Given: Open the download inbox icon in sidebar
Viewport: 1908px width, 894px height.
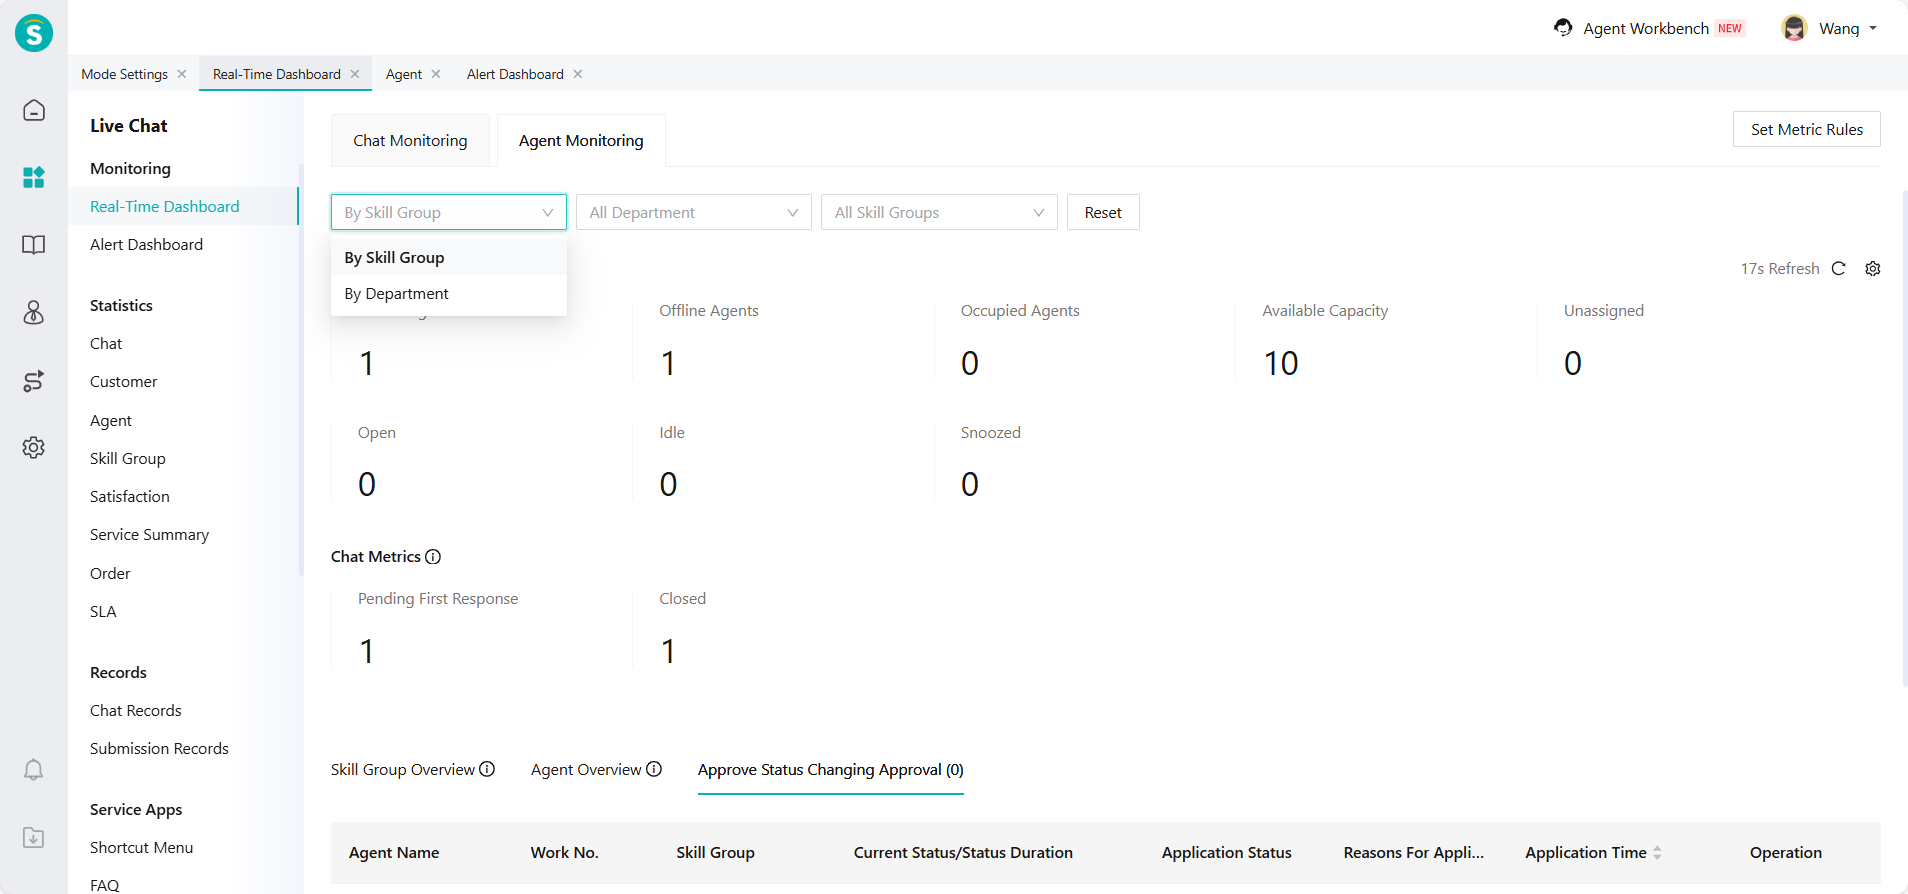Looking at the screenshot, I should (x=34, y=837).
